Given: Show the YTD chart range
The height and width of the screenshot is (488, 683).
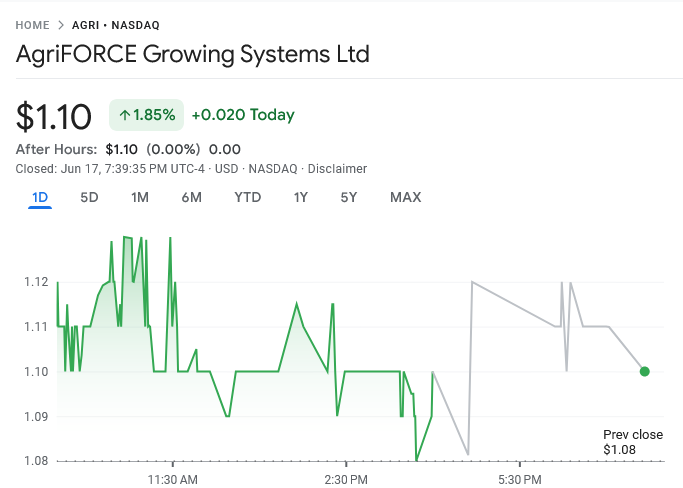Looking at the screenshot, I should click(247, 197).
